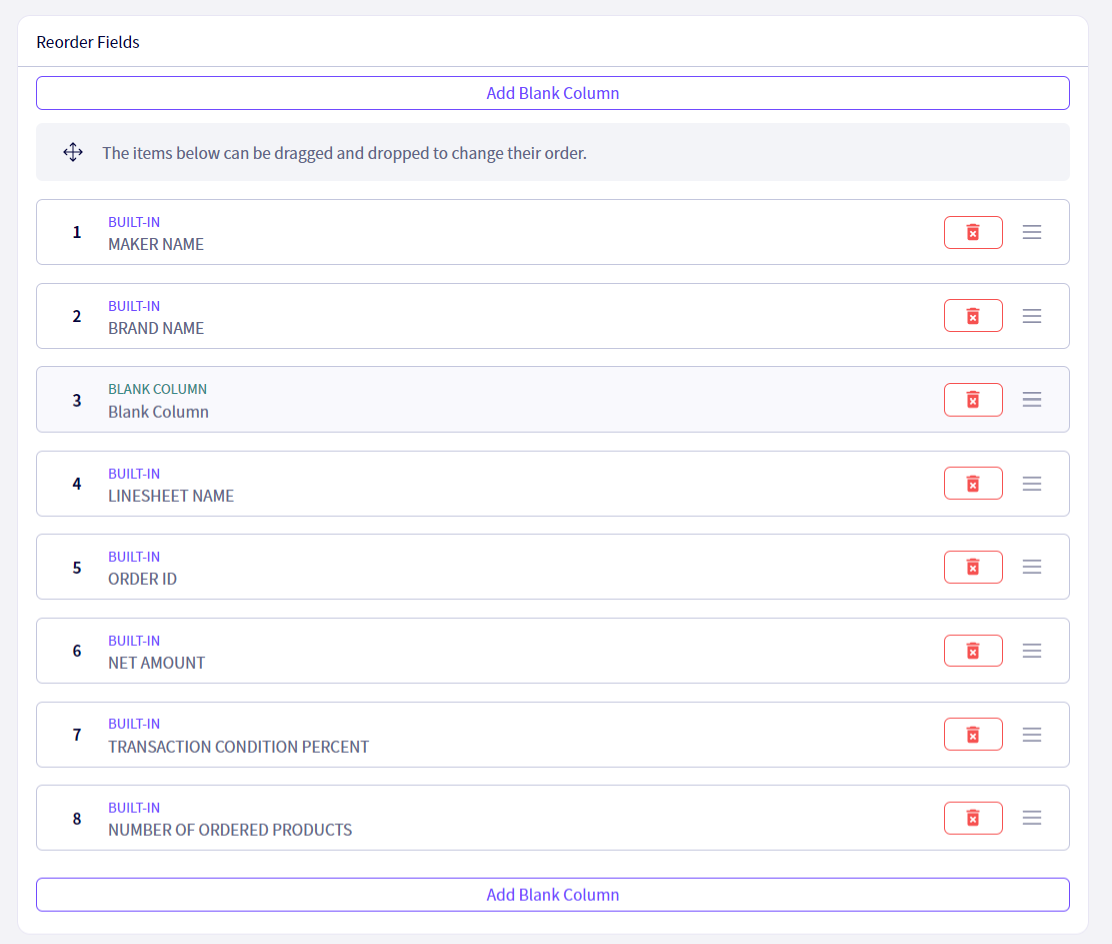Viewport: 1112px width, 944px height.
Task: Click the move arrows icon in info banner
Action: point(73,152)
